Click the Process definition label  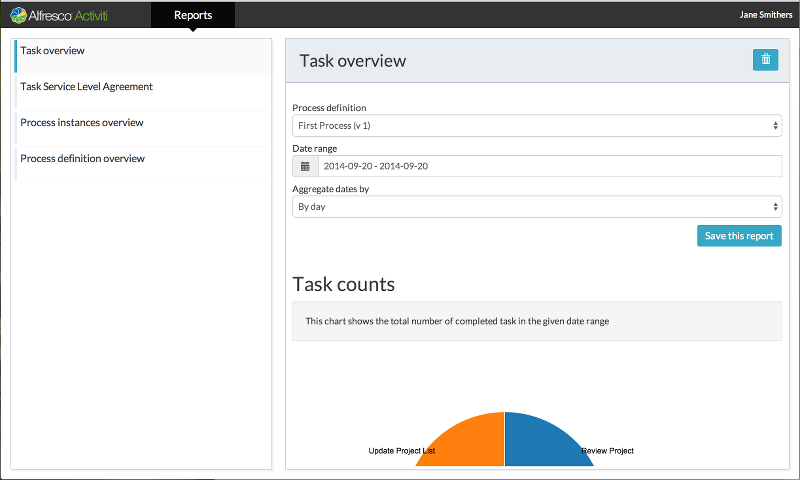coord(329,108)
